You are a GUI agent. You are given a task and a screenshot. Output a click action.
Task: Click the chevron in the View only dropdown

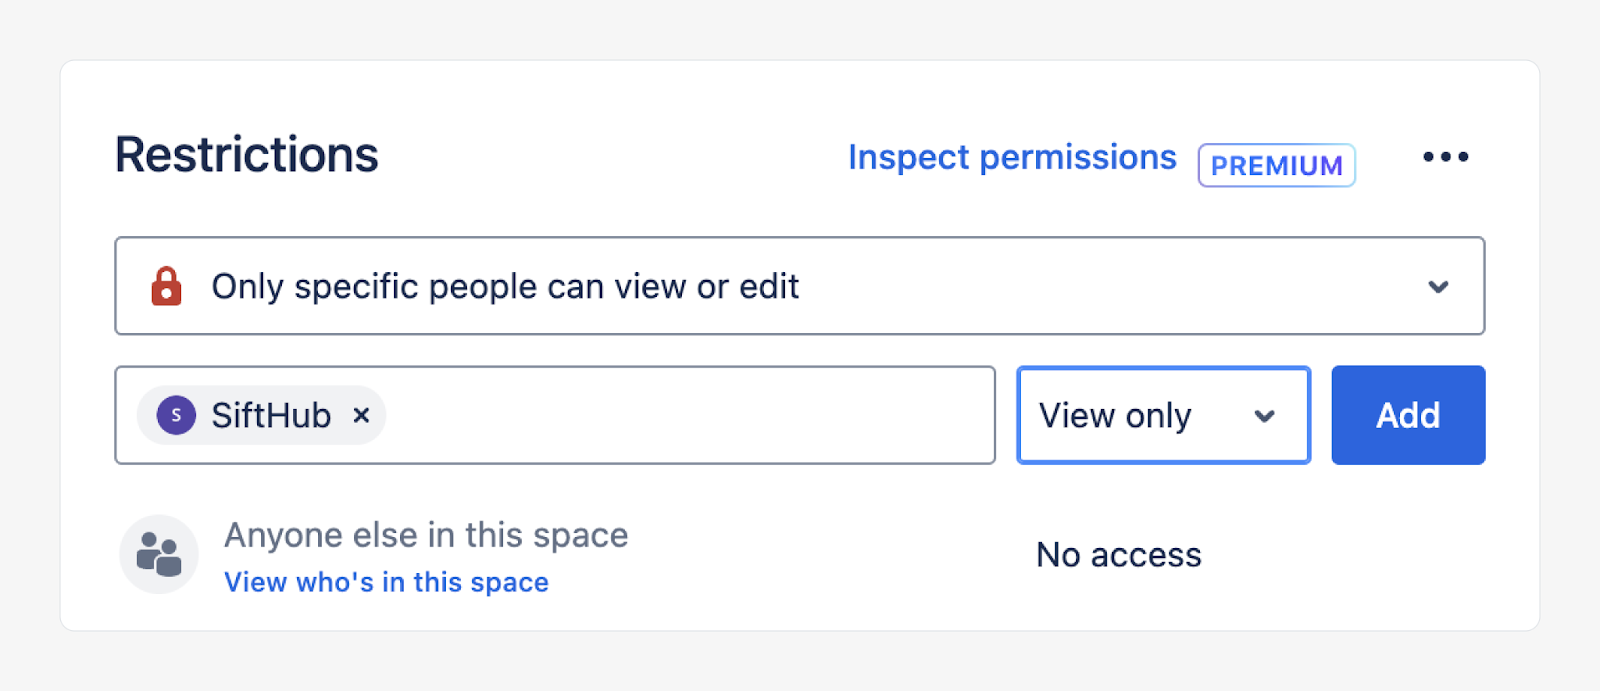(1264, 416)
